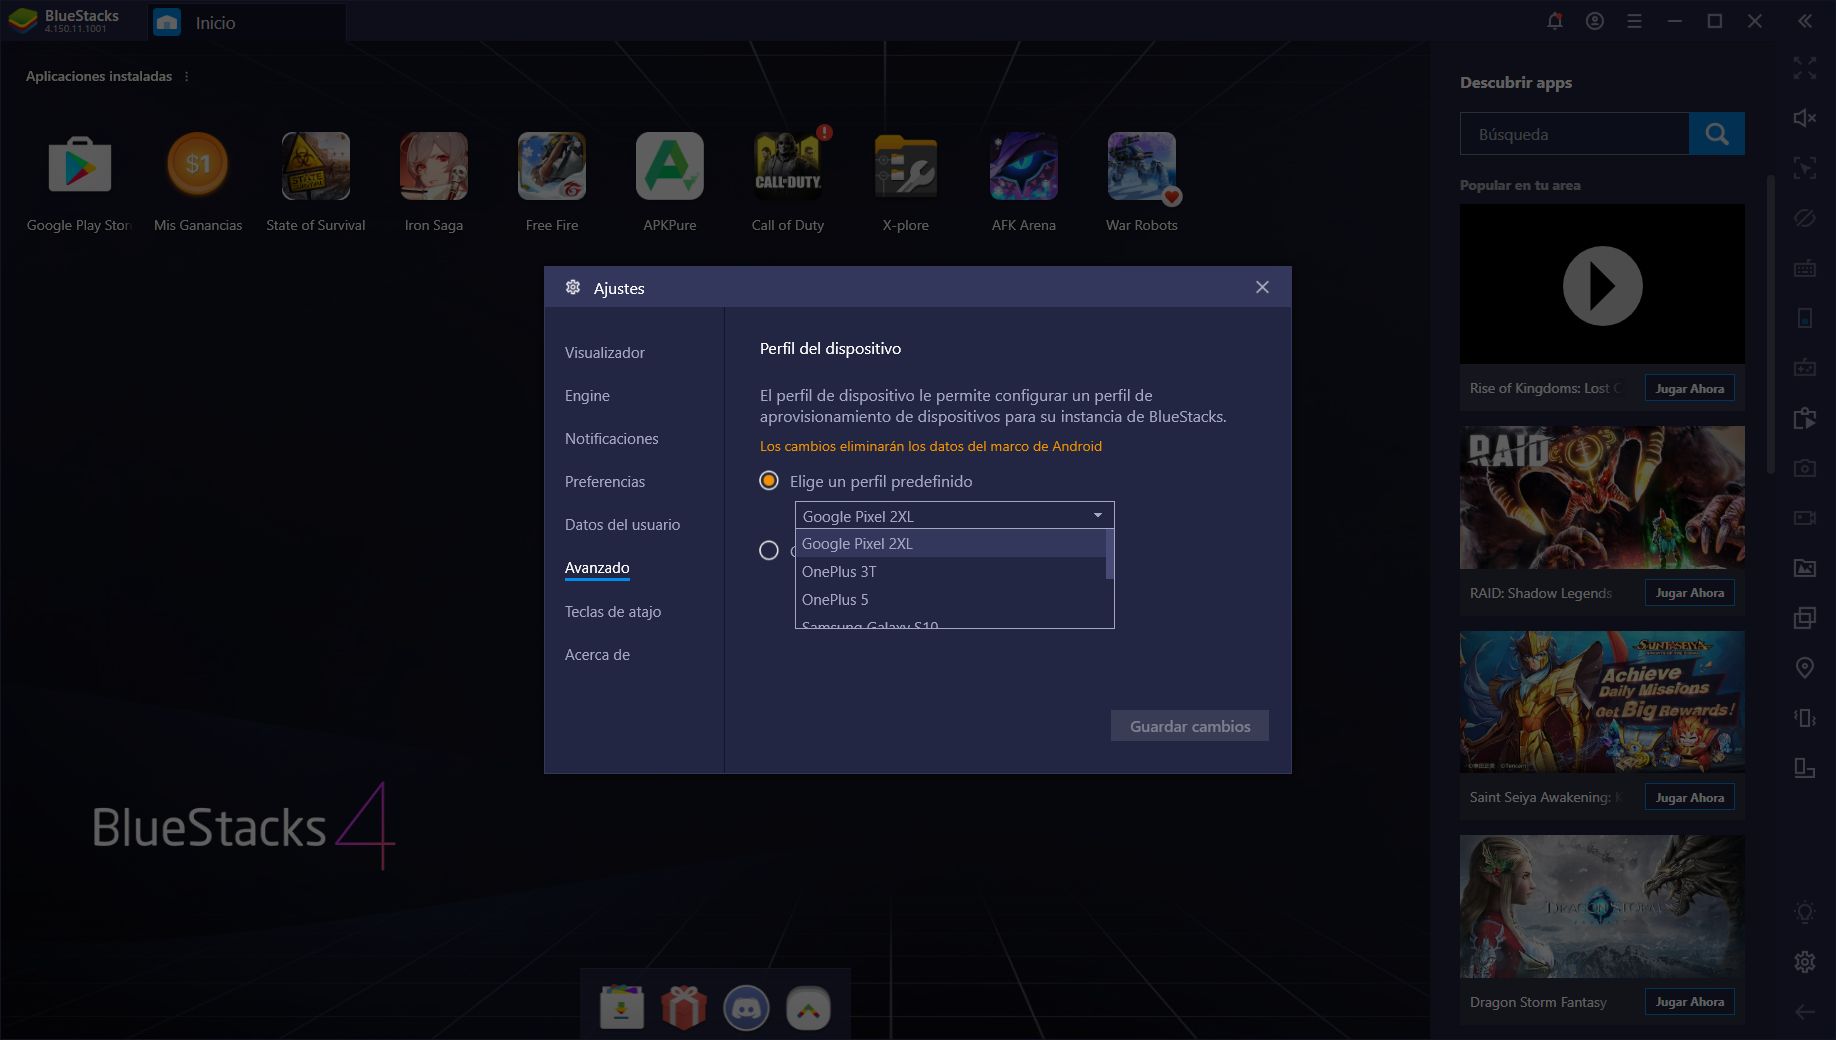Click Jugar Ahora for Saint Seiya Awakening

1690,797
